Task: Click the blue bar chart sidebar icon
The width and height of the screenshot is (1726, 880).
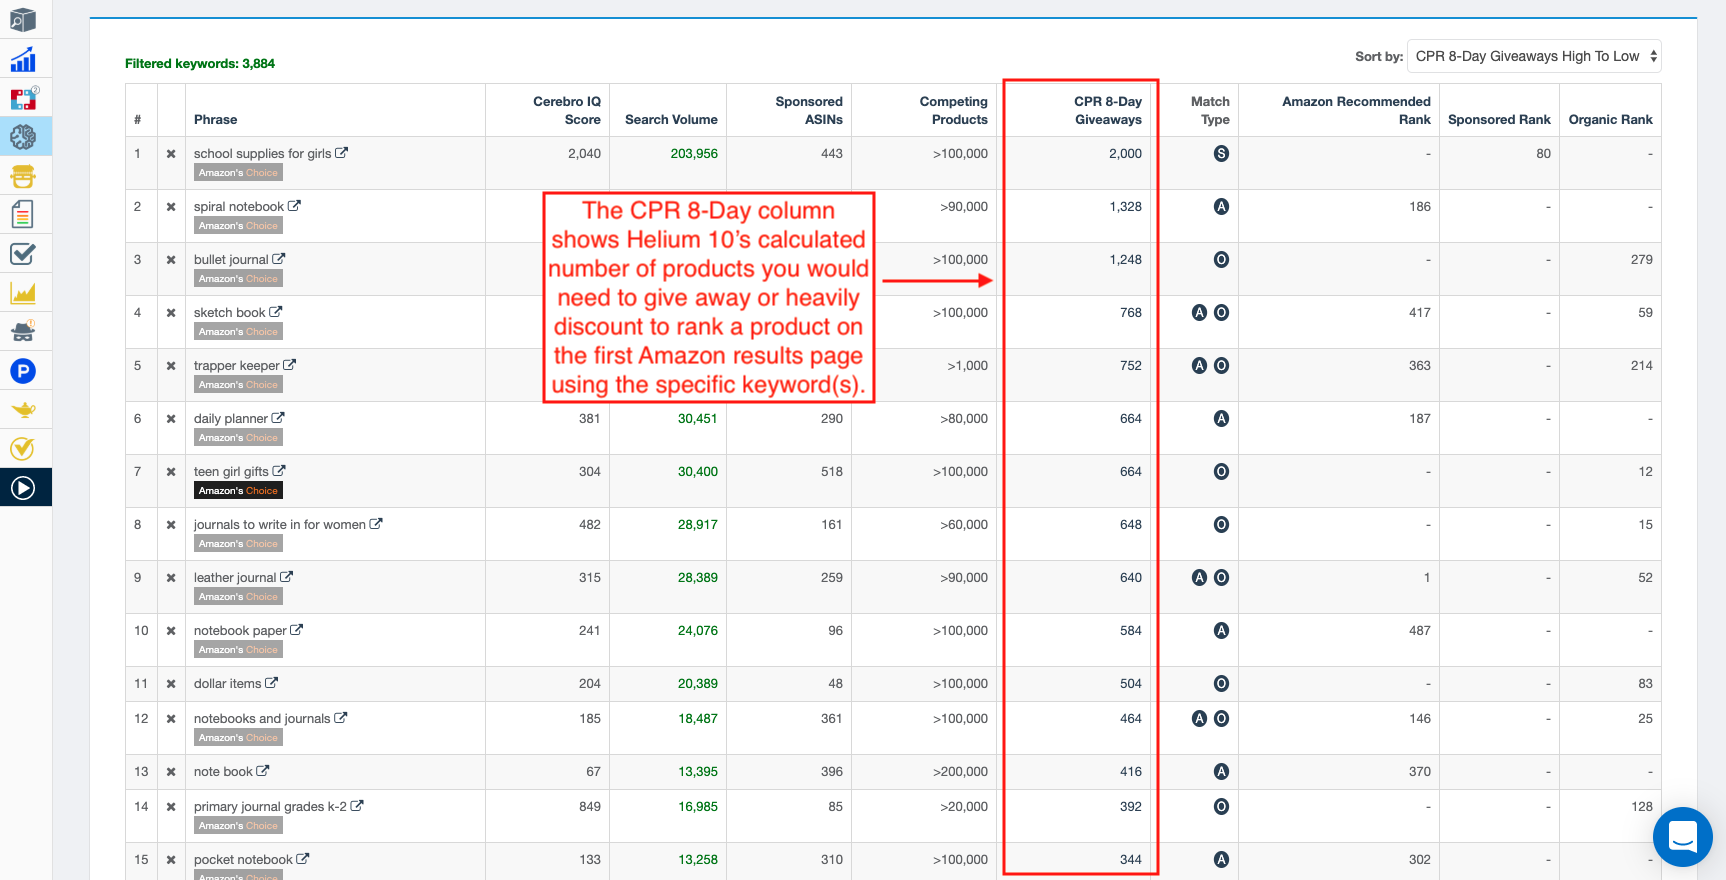Action: [23, 60]
